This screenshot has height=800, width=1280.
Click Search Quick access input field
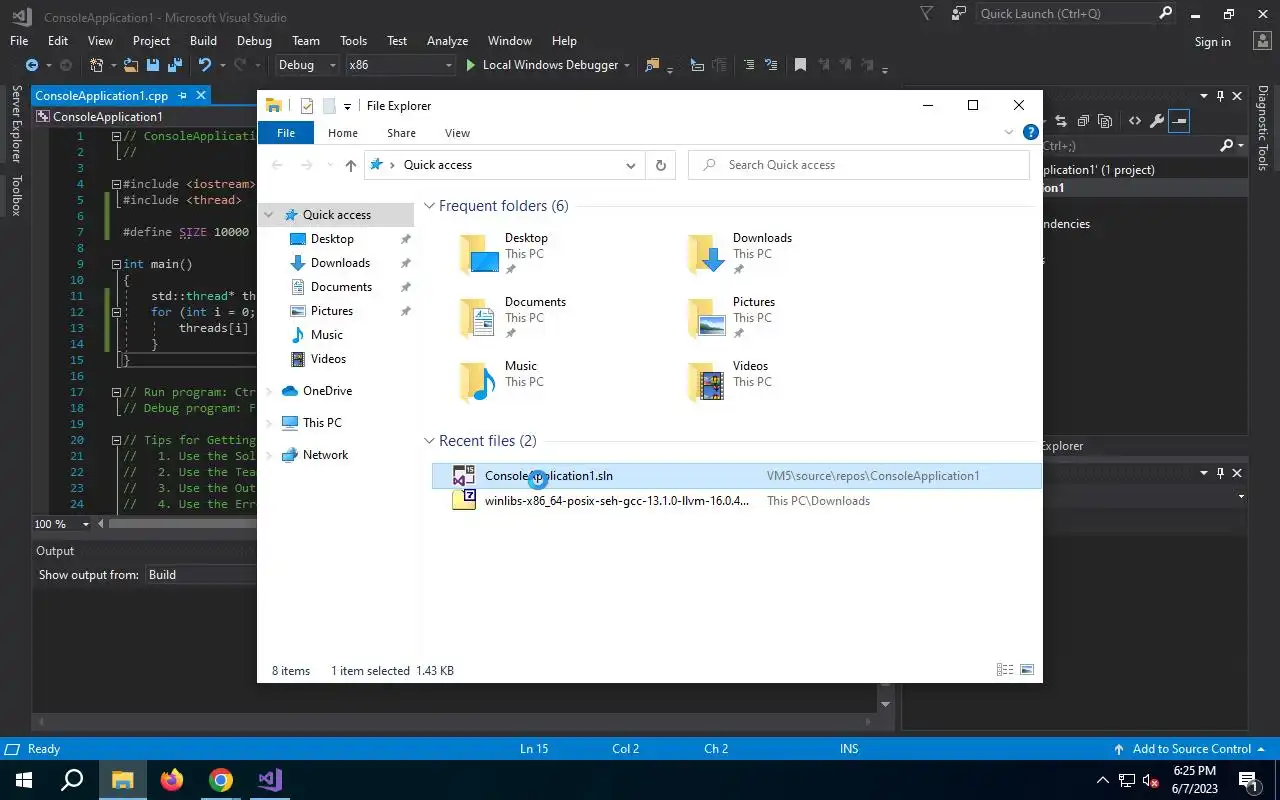(859, 165)
